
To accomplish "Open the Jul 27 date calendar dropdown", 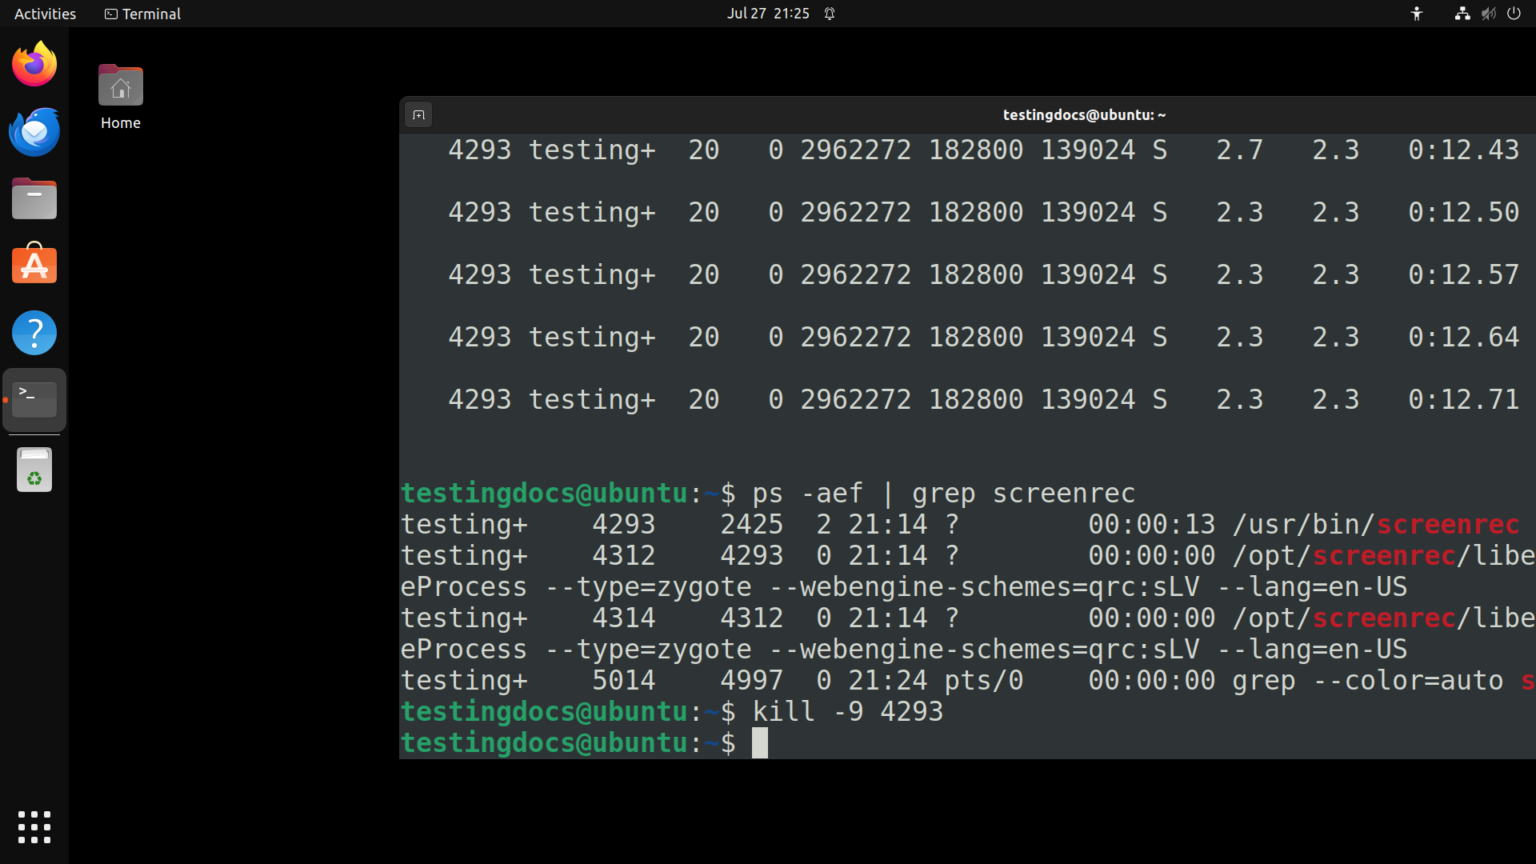I will 768,13.
